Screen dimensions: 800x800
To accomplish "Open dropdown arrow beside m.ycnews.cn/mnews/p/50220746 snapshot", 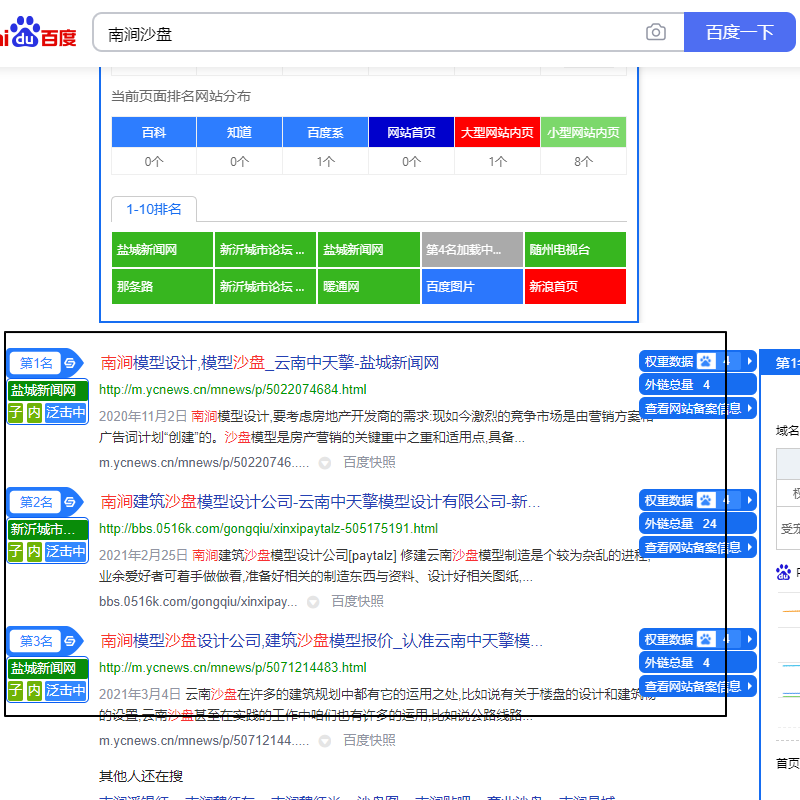I will point(324,463).
